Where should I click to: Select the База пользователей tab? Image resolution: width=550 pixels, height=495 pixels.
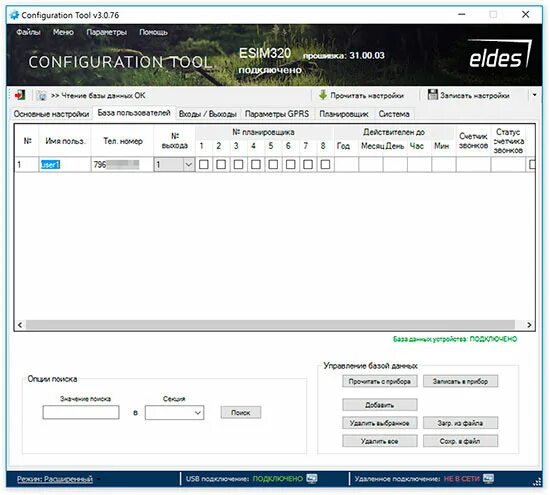134,113
